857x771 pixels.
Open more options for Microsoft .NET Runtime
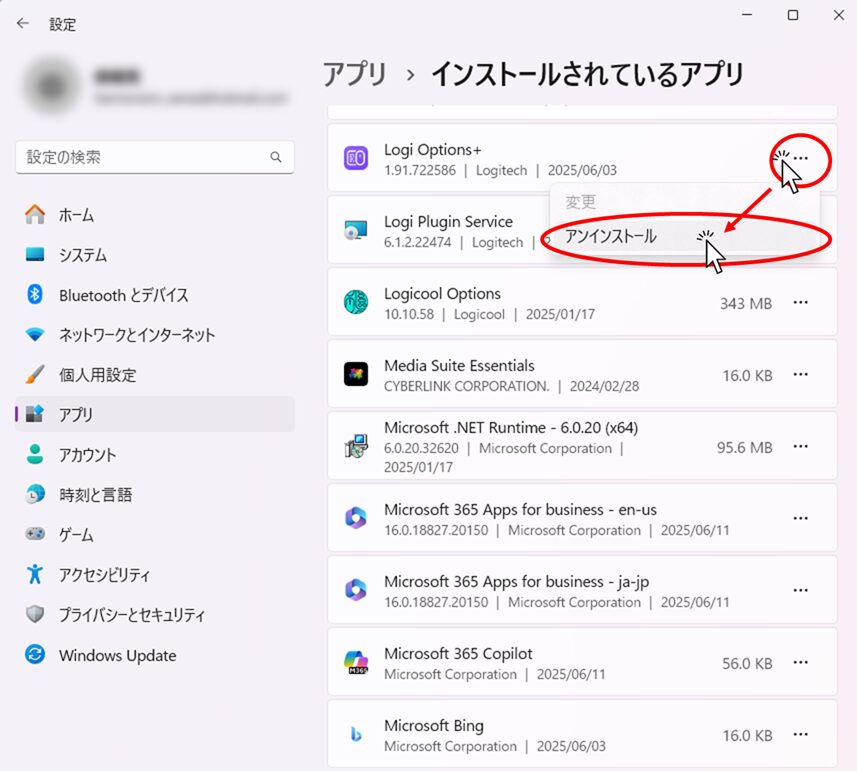pos(801,446)
